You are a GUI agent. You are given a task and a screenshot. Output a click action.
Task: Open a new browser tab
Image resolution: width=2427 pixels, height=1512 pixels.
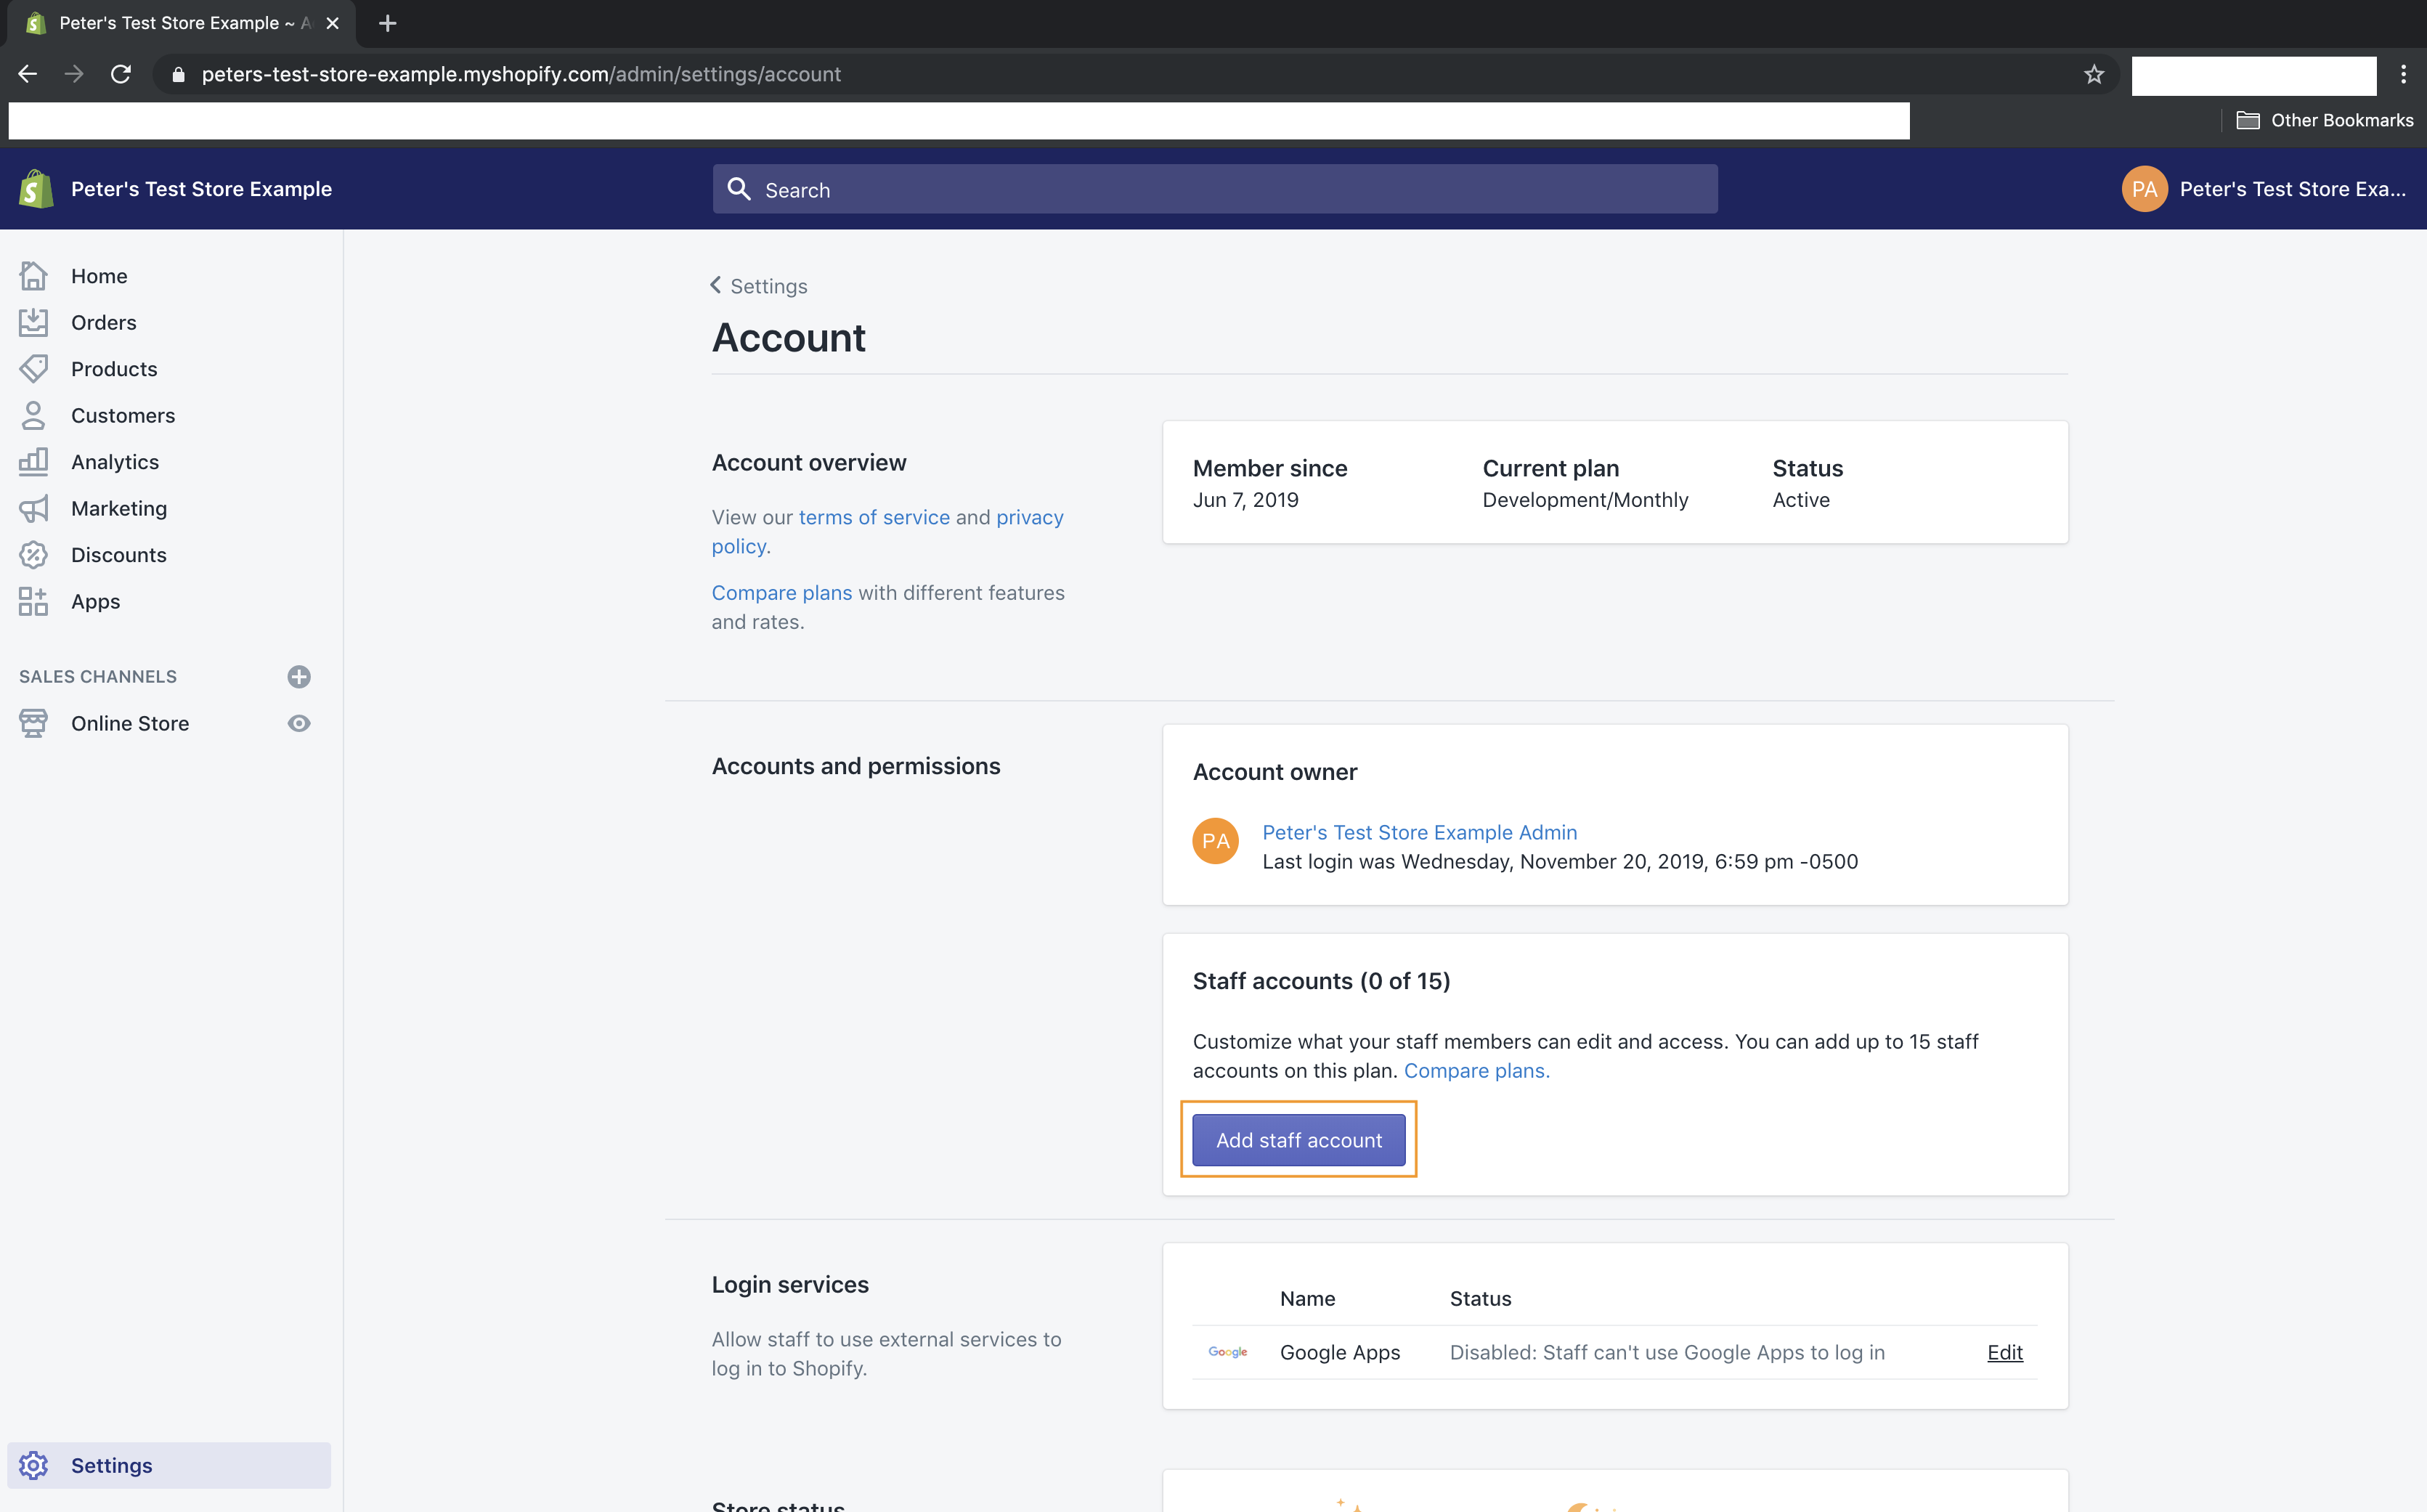coord(388,23)
